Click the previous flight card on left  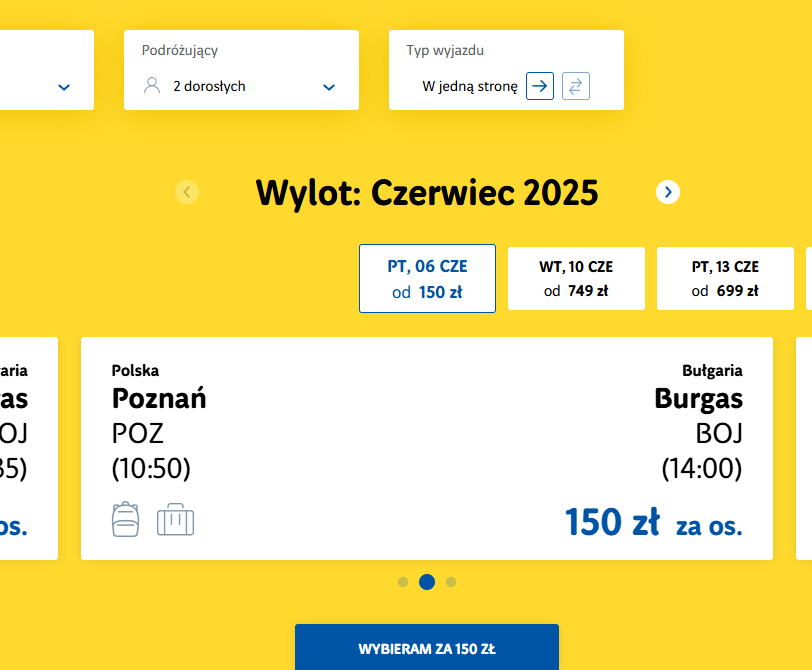coord(29,448)
